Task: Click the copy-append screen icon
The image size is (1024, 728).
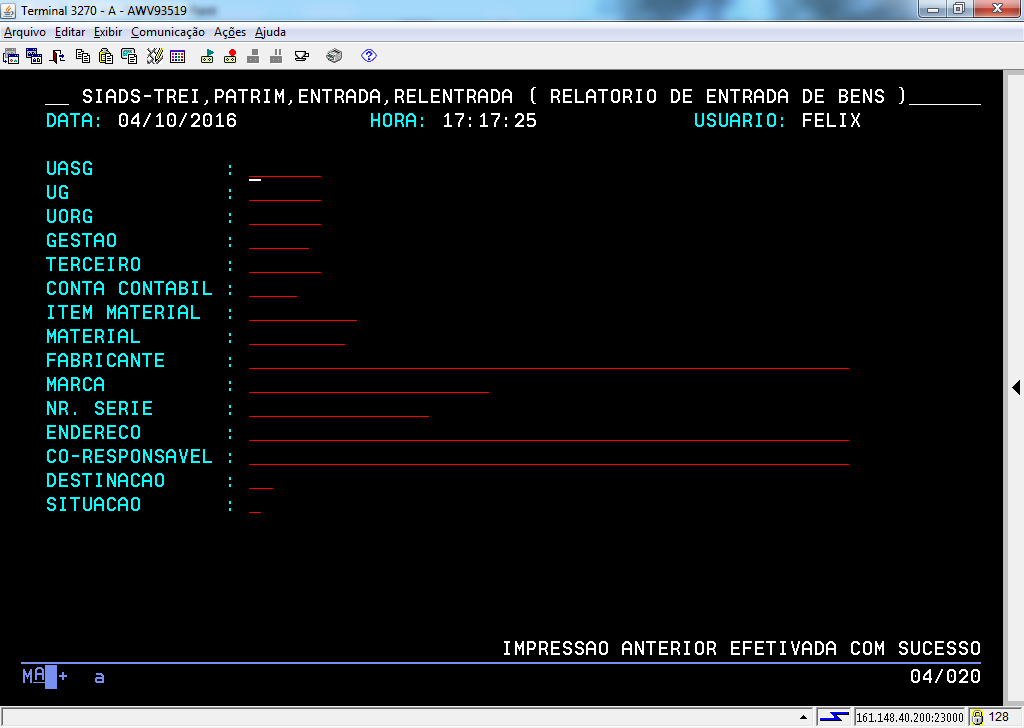Action: click(129, 56)
